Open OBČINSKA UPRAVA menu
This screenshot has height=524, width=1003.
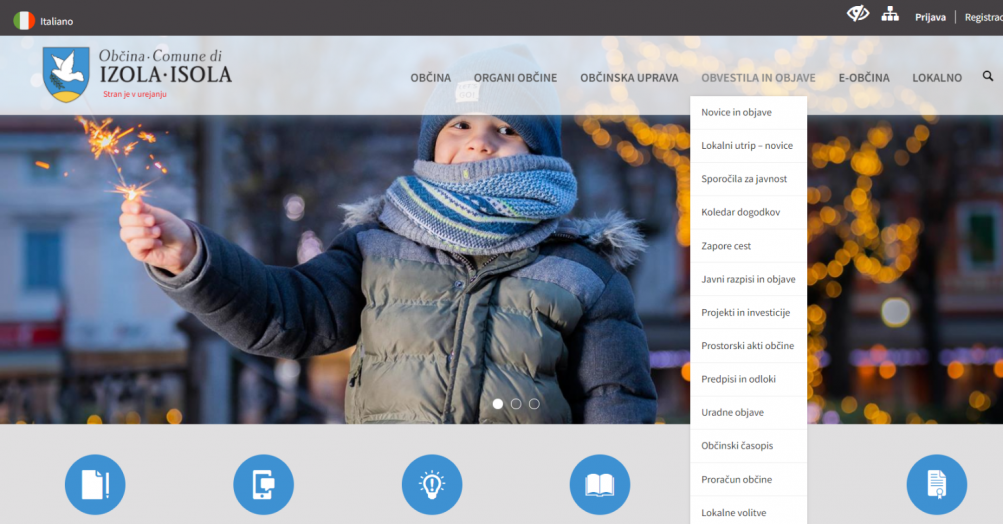pos(629,77)
